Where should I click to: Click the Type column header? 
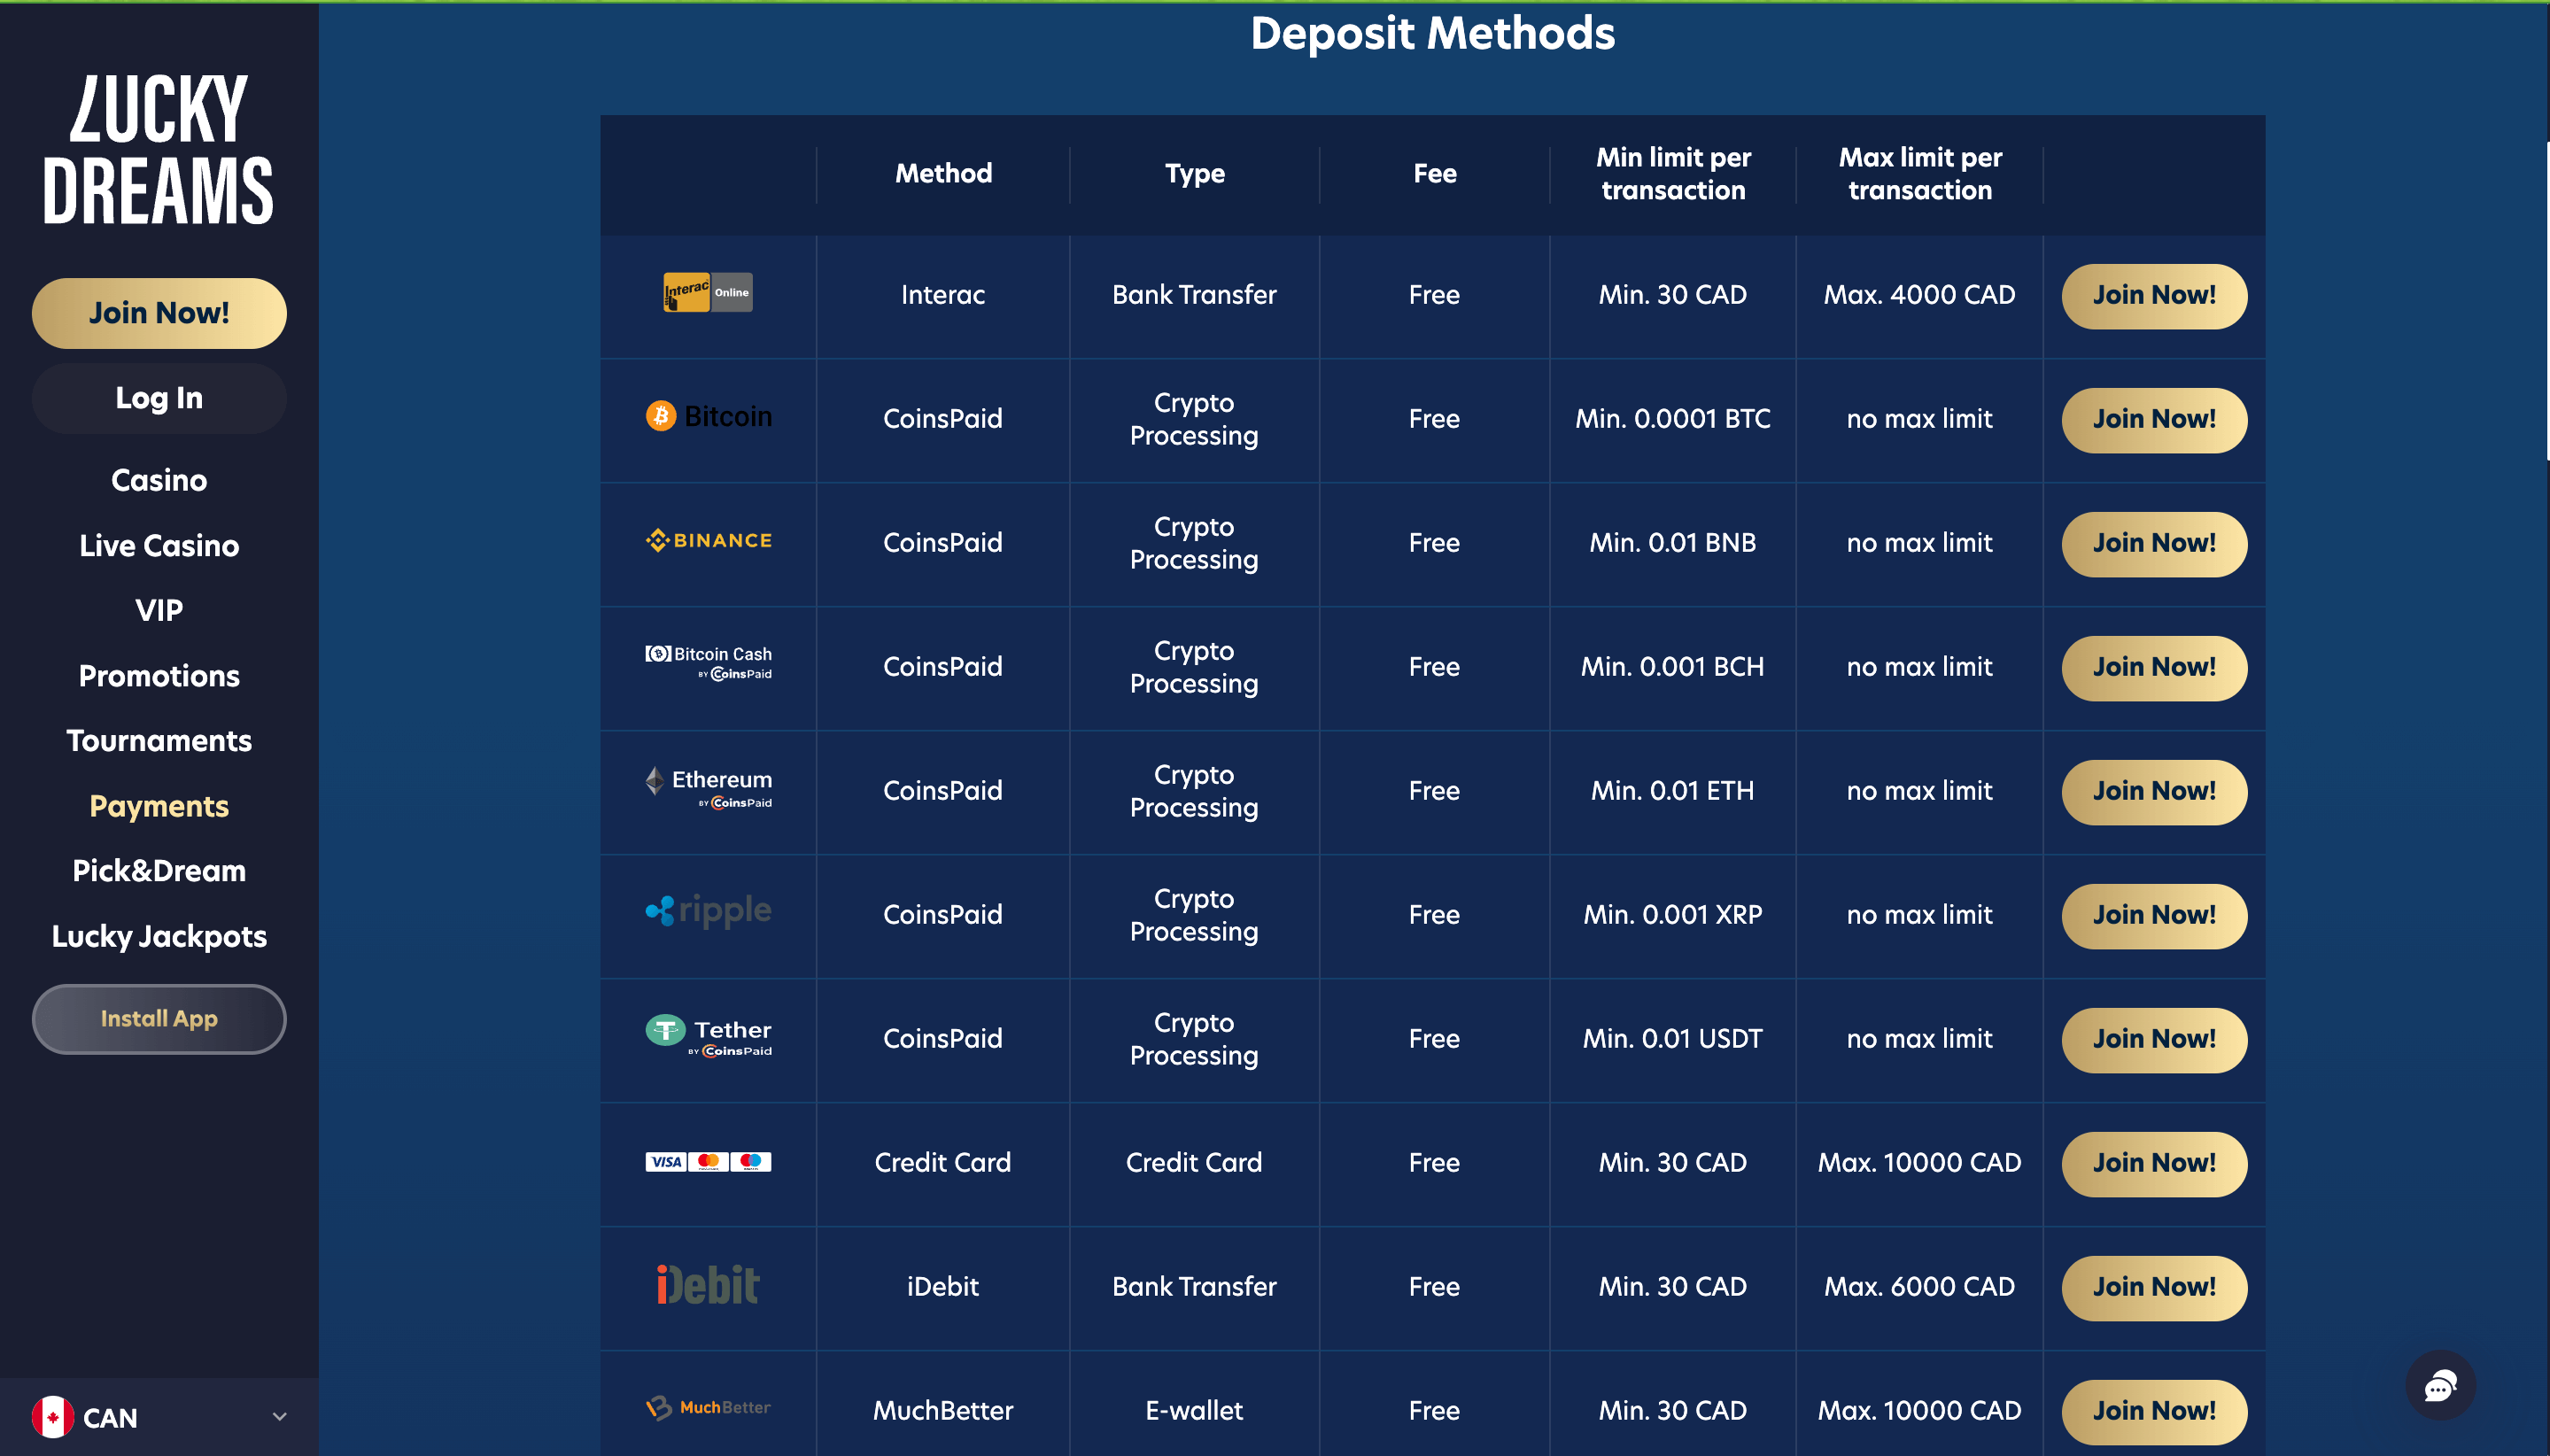tap(1194, 174)
